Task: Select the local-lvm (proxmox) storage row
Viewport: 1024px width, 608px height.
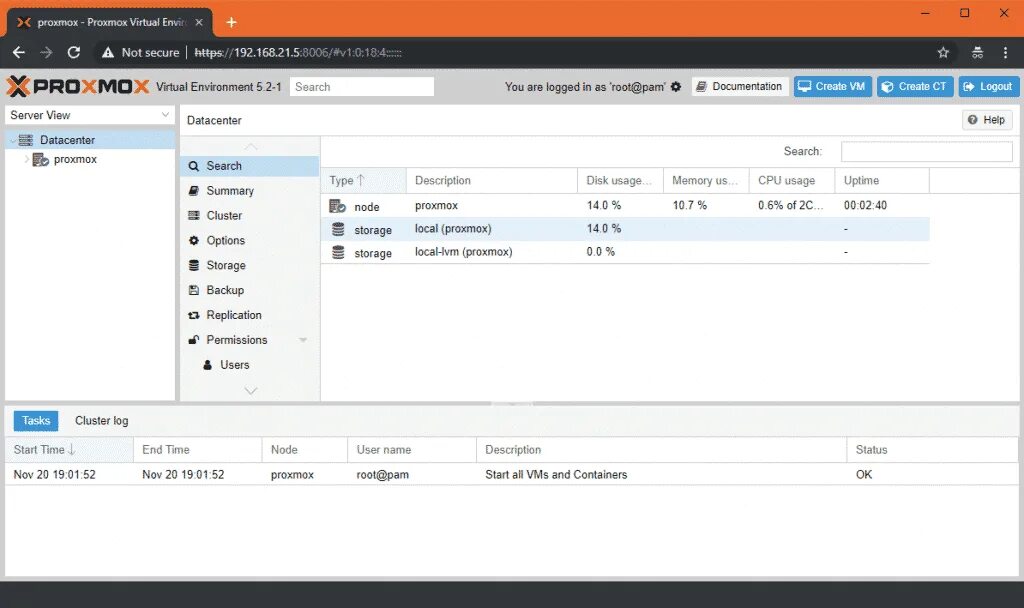Action: 625,252
